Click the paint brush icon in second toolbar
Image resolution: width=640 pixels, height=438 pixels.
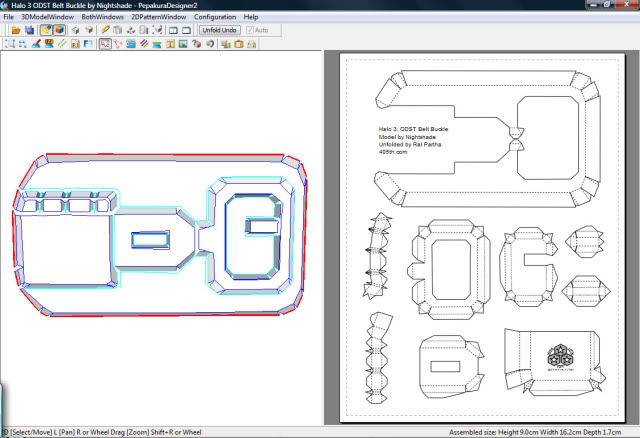[35, 43]
